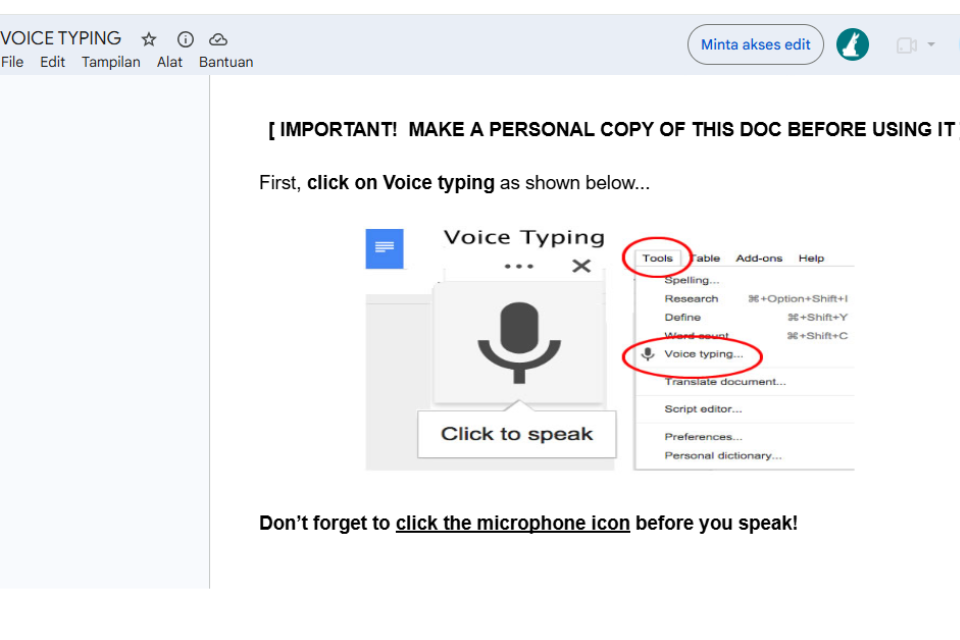Click the video call camera icon
Screen dimensions: 960x640
[907, 45]
